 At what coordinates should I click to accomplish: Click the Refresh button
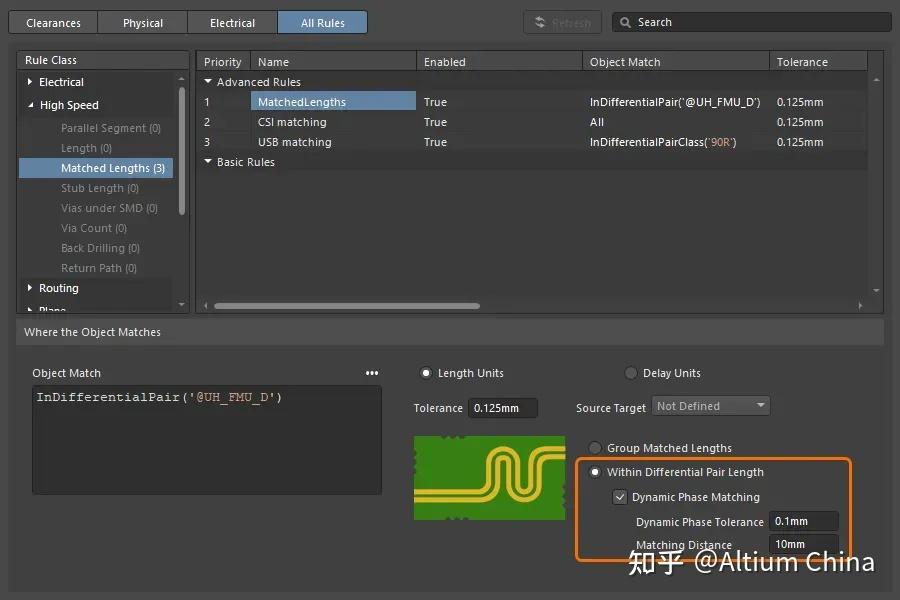(562, 22)
